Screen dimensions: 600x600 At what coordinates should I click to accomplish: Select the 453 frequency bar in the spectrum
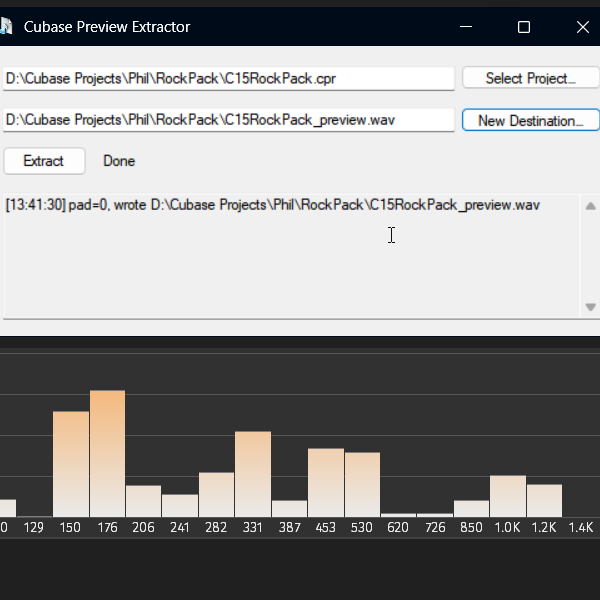coord(326,483)
